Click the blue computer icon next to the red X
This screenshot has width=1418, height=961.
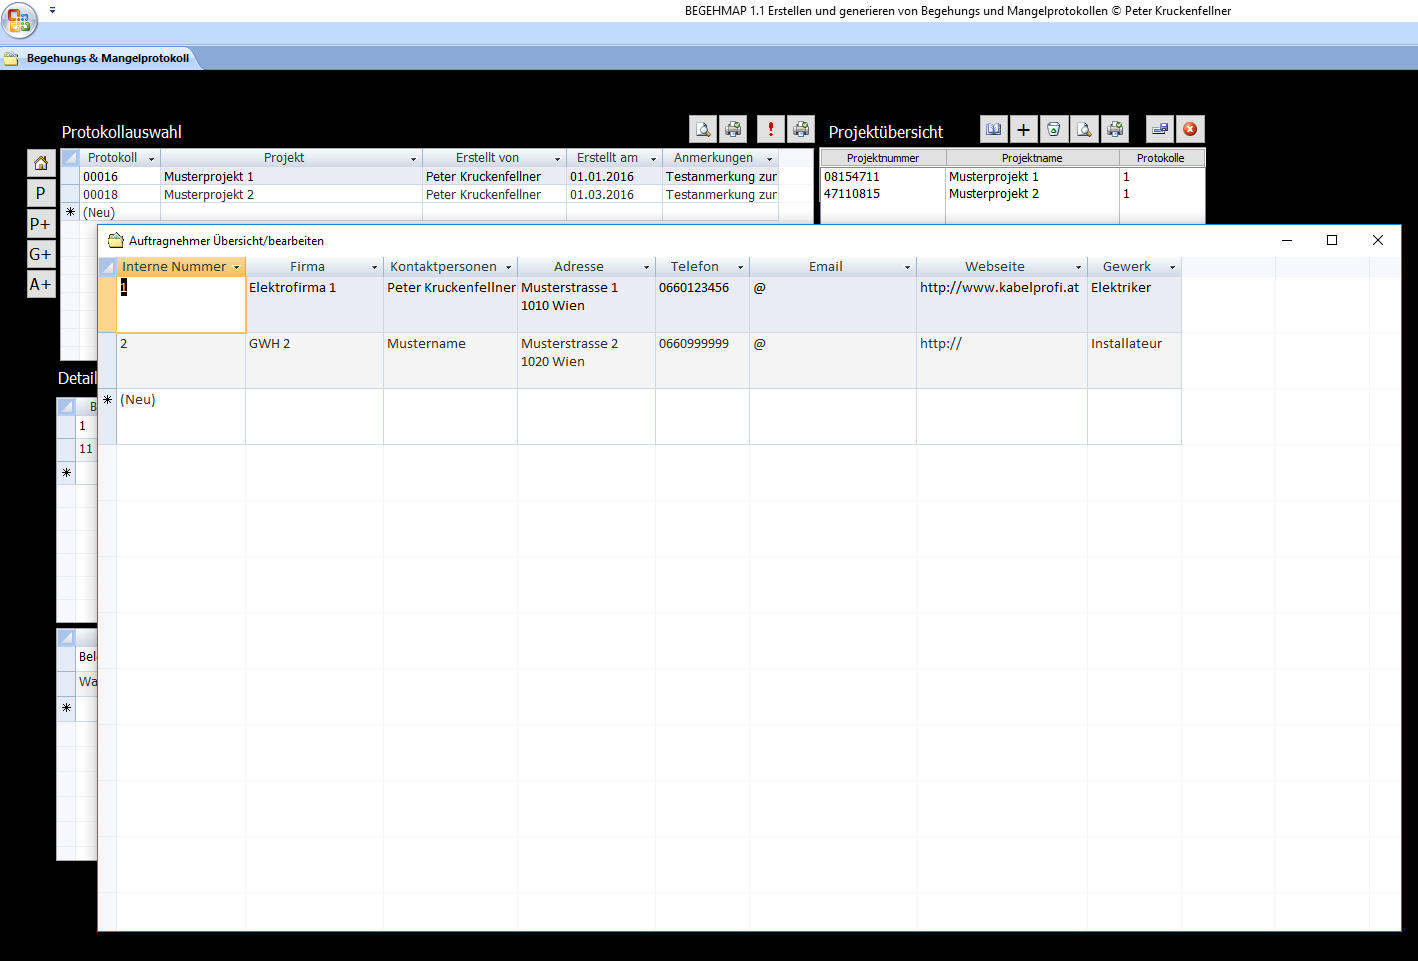click(x=1159, y=129)
